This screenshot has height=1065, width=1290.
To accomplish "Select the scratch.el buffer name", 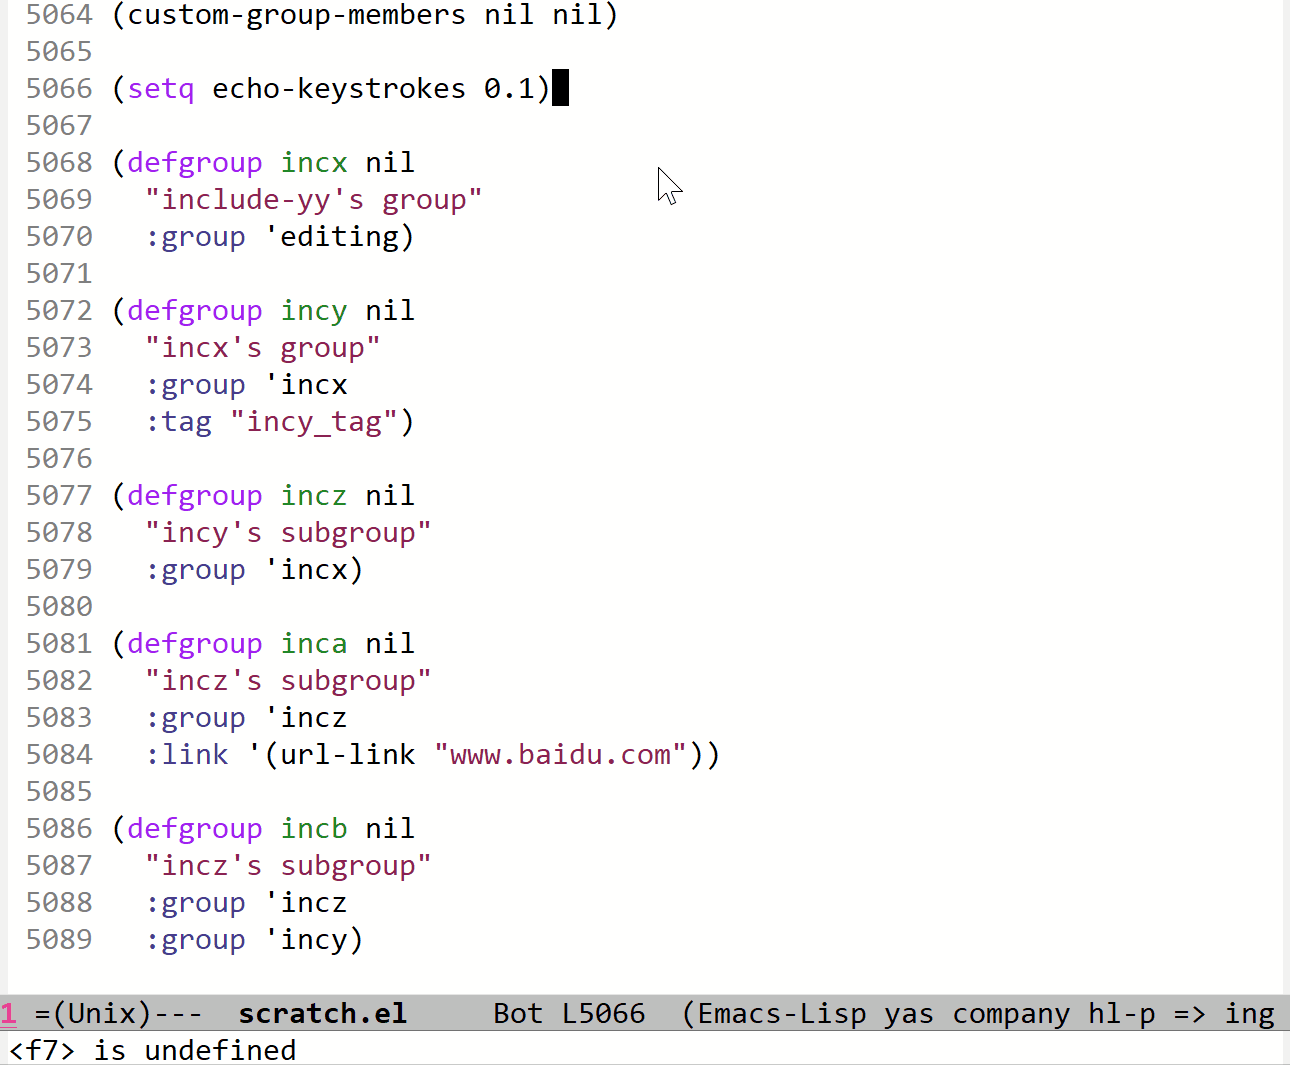I will pyautogui.click(x=322, y=1013).
